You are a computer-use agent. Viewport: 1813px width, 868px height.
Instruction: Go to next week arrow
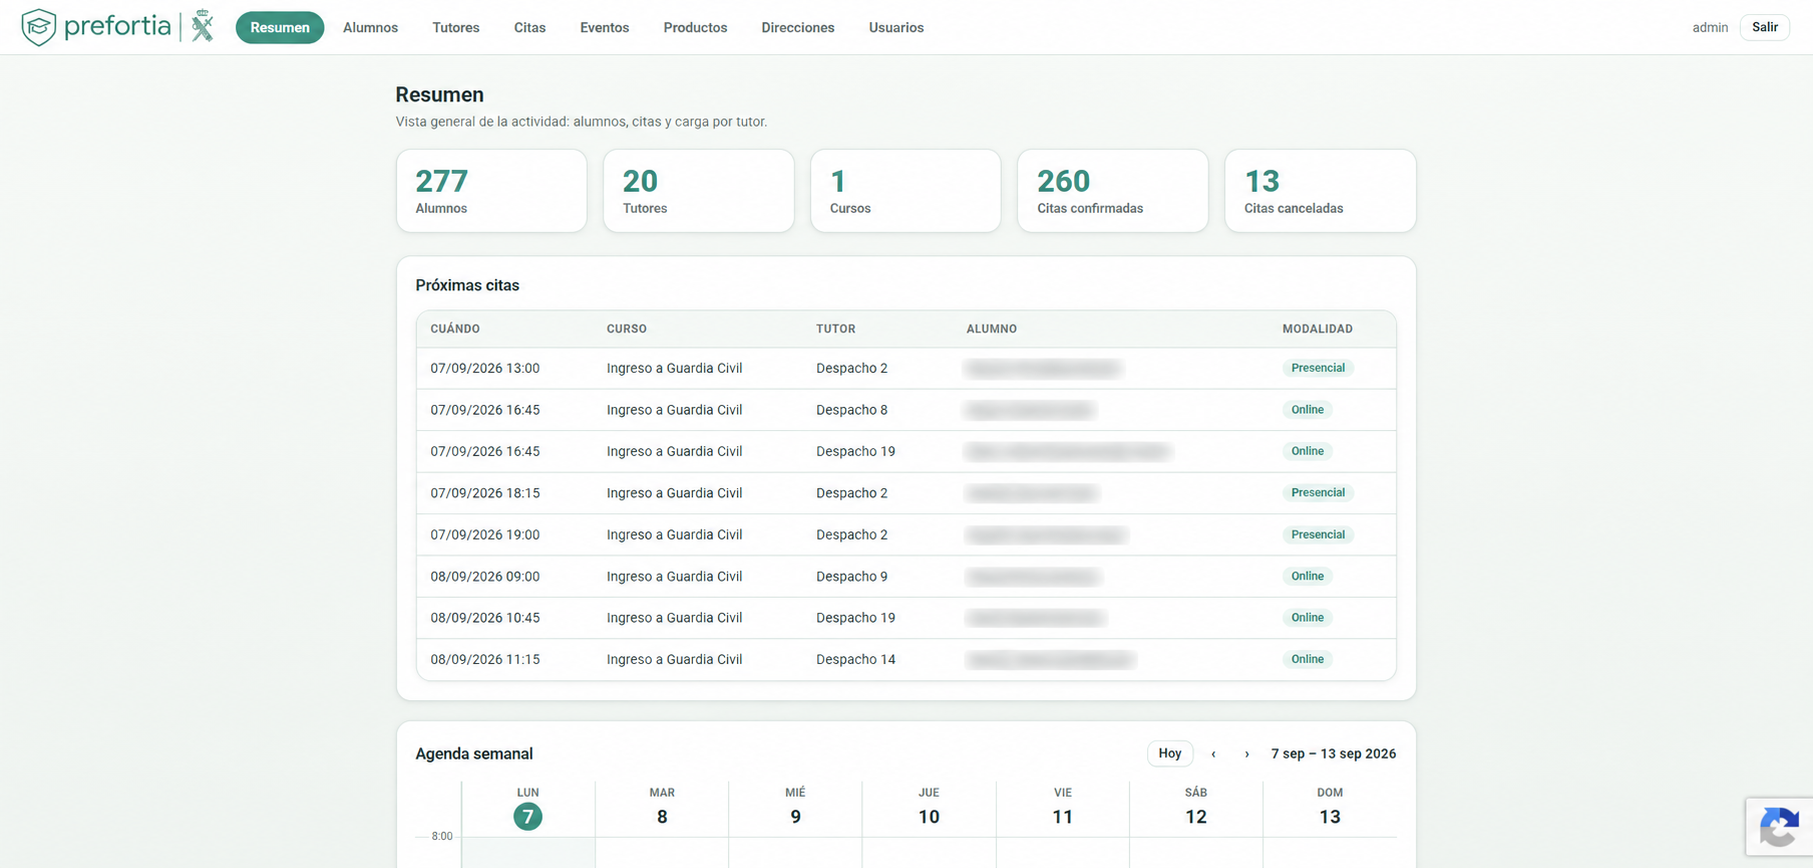(x=1246, y=754)
